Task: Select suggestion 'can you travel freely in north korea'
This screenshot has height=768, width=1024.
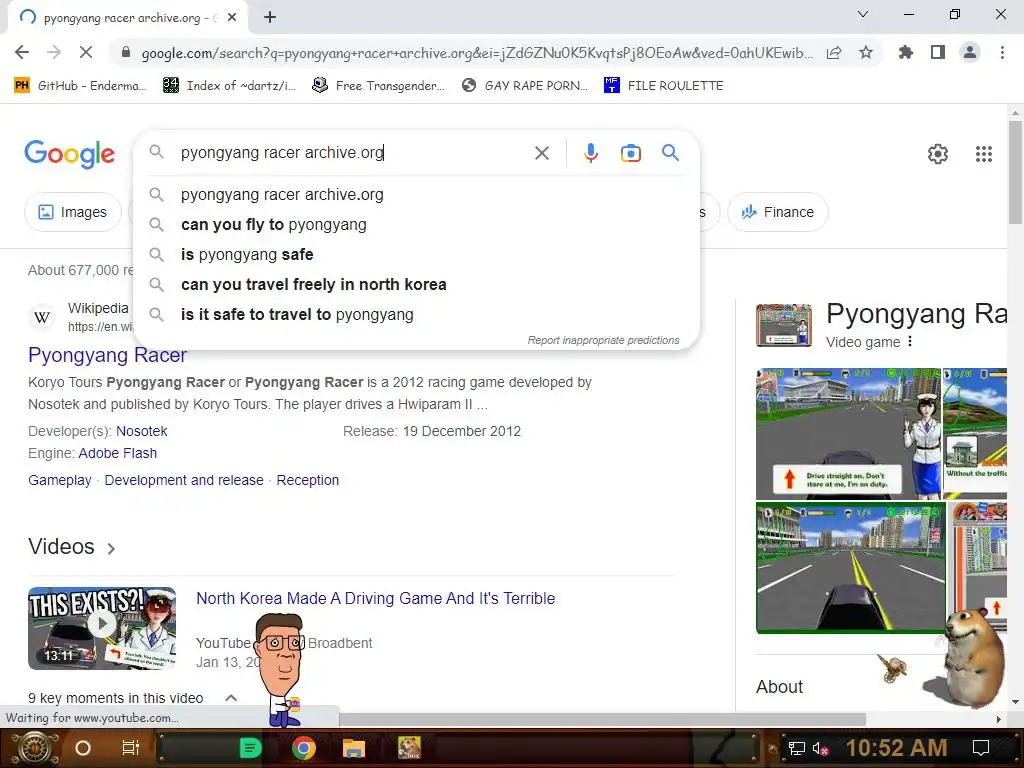Action: pyautogui.click(x=416, y=285)
